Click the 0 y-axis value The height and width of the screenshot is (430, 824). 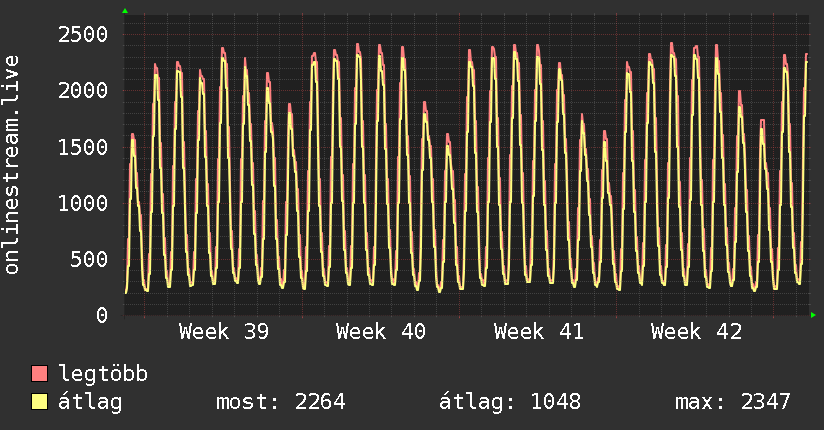pyautogui.click(x=102, y=315)
